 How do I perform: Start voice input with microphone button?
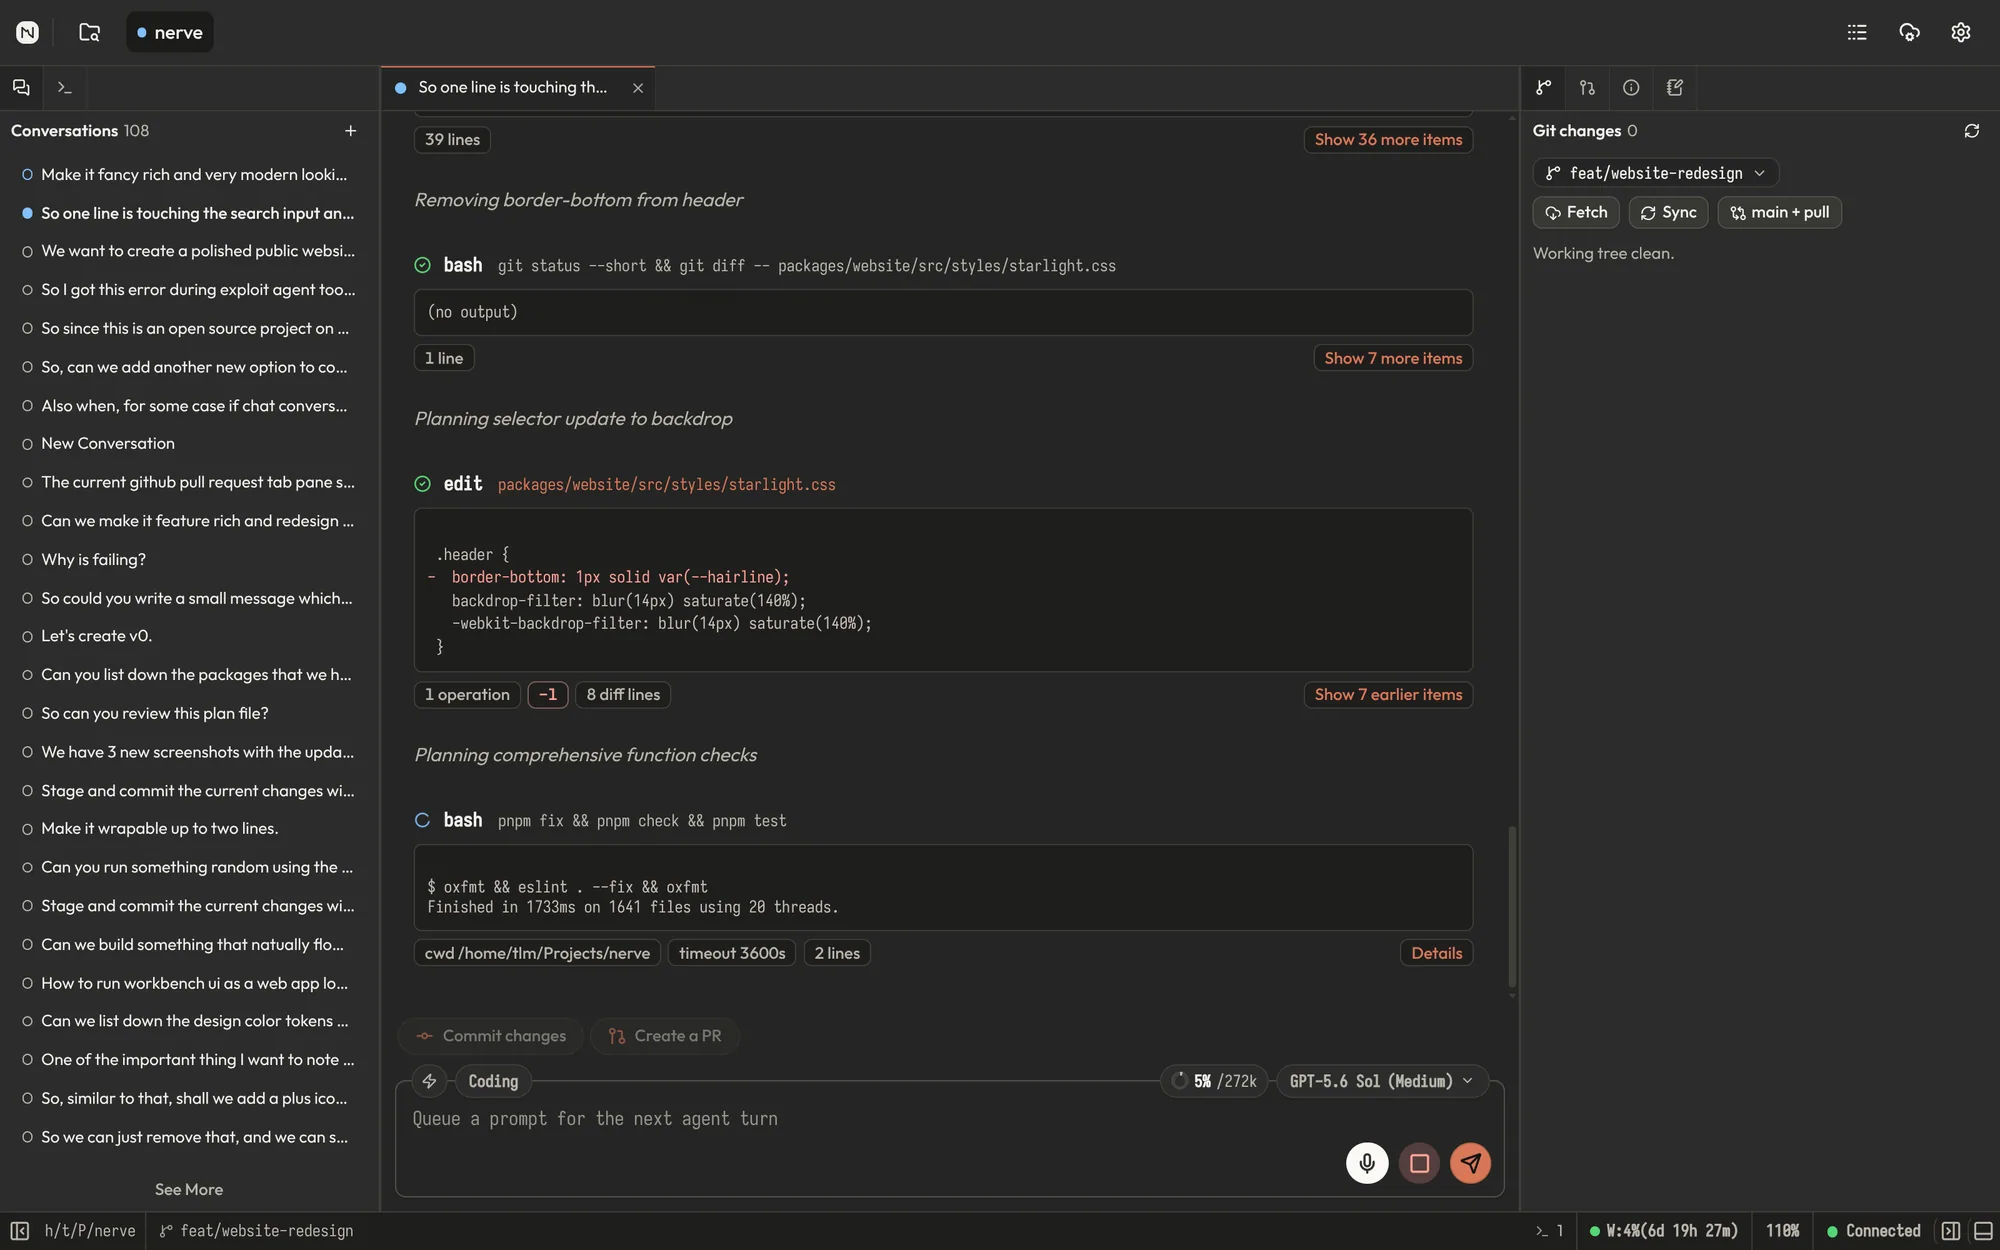click(x=1367, y=1163)
